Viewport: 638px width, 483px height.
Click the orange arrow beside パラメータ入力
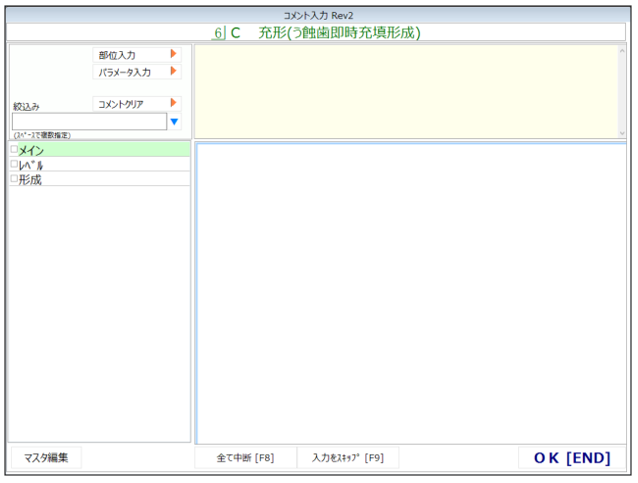point(173,72)
